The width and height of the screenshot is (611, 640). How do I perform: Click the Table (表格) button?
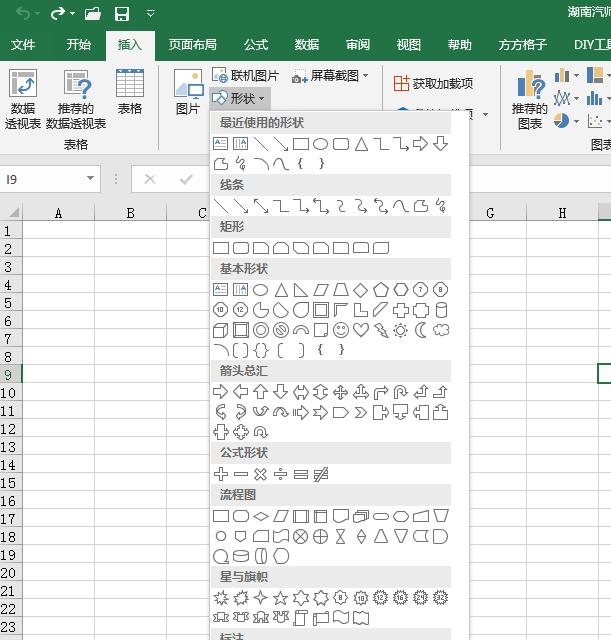pyautogui.click(x=130, y=92)
